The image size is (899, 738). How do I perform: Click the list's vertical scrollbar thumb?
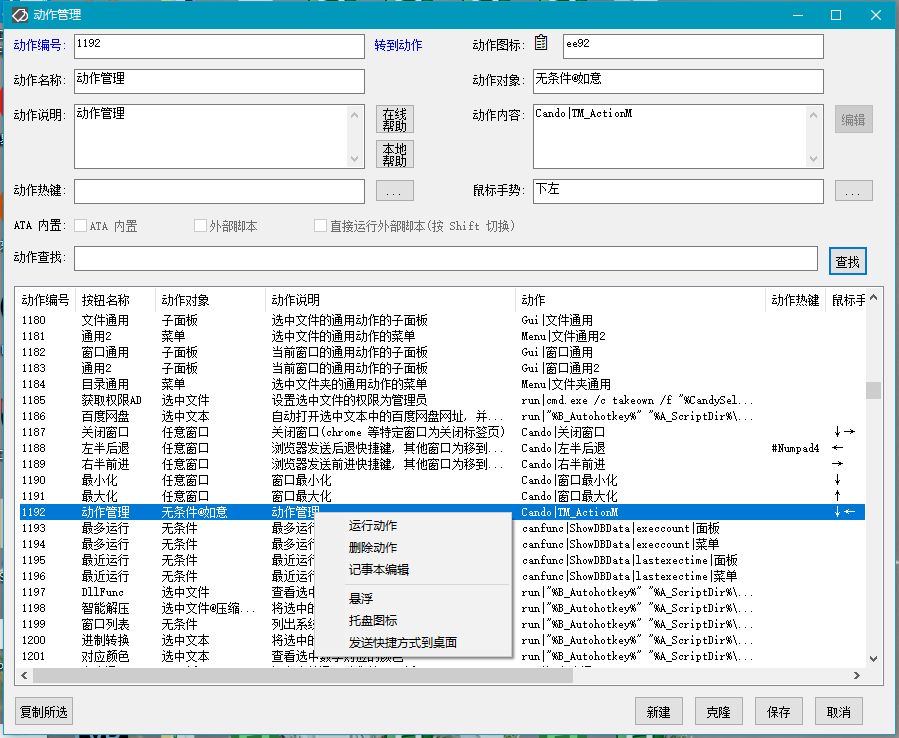[873, 390]
